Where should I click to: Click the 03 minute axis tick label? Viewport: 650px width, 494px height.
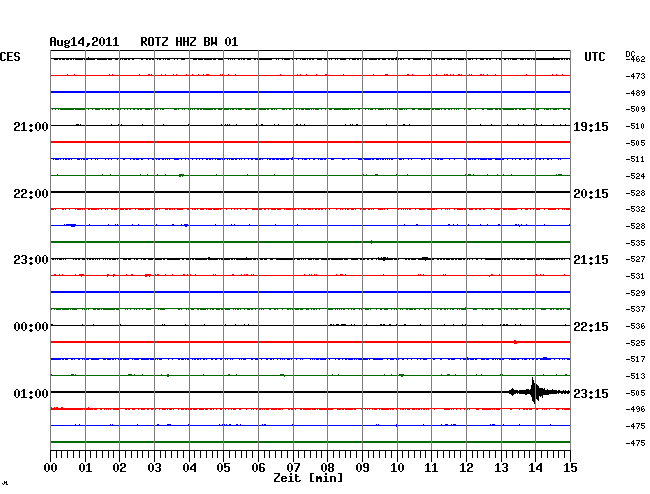click(x=154, y=467)
